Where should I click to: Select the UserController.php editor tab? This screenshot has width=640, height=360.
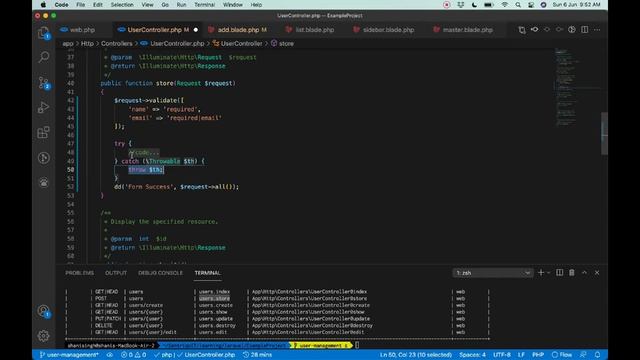coord(154,30)
